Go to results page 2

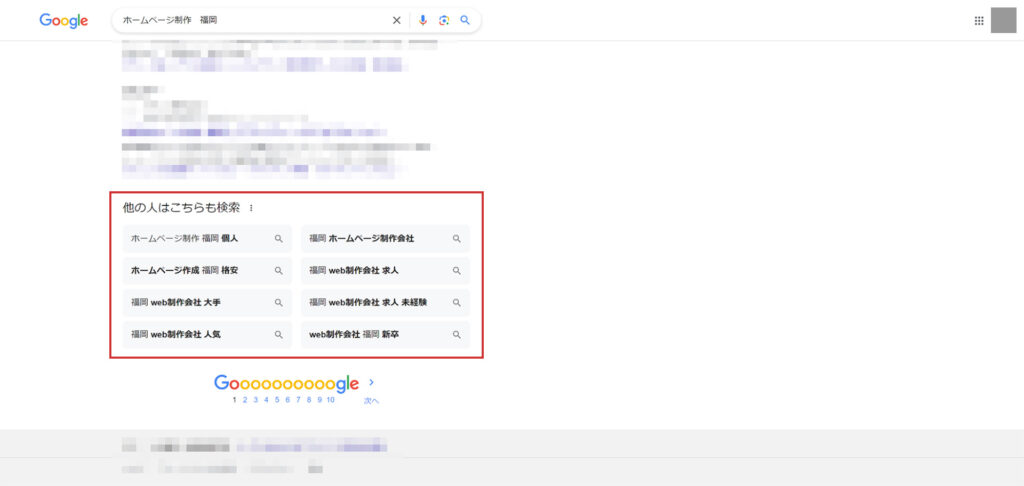pyautogui.click(x=245, y=400)
